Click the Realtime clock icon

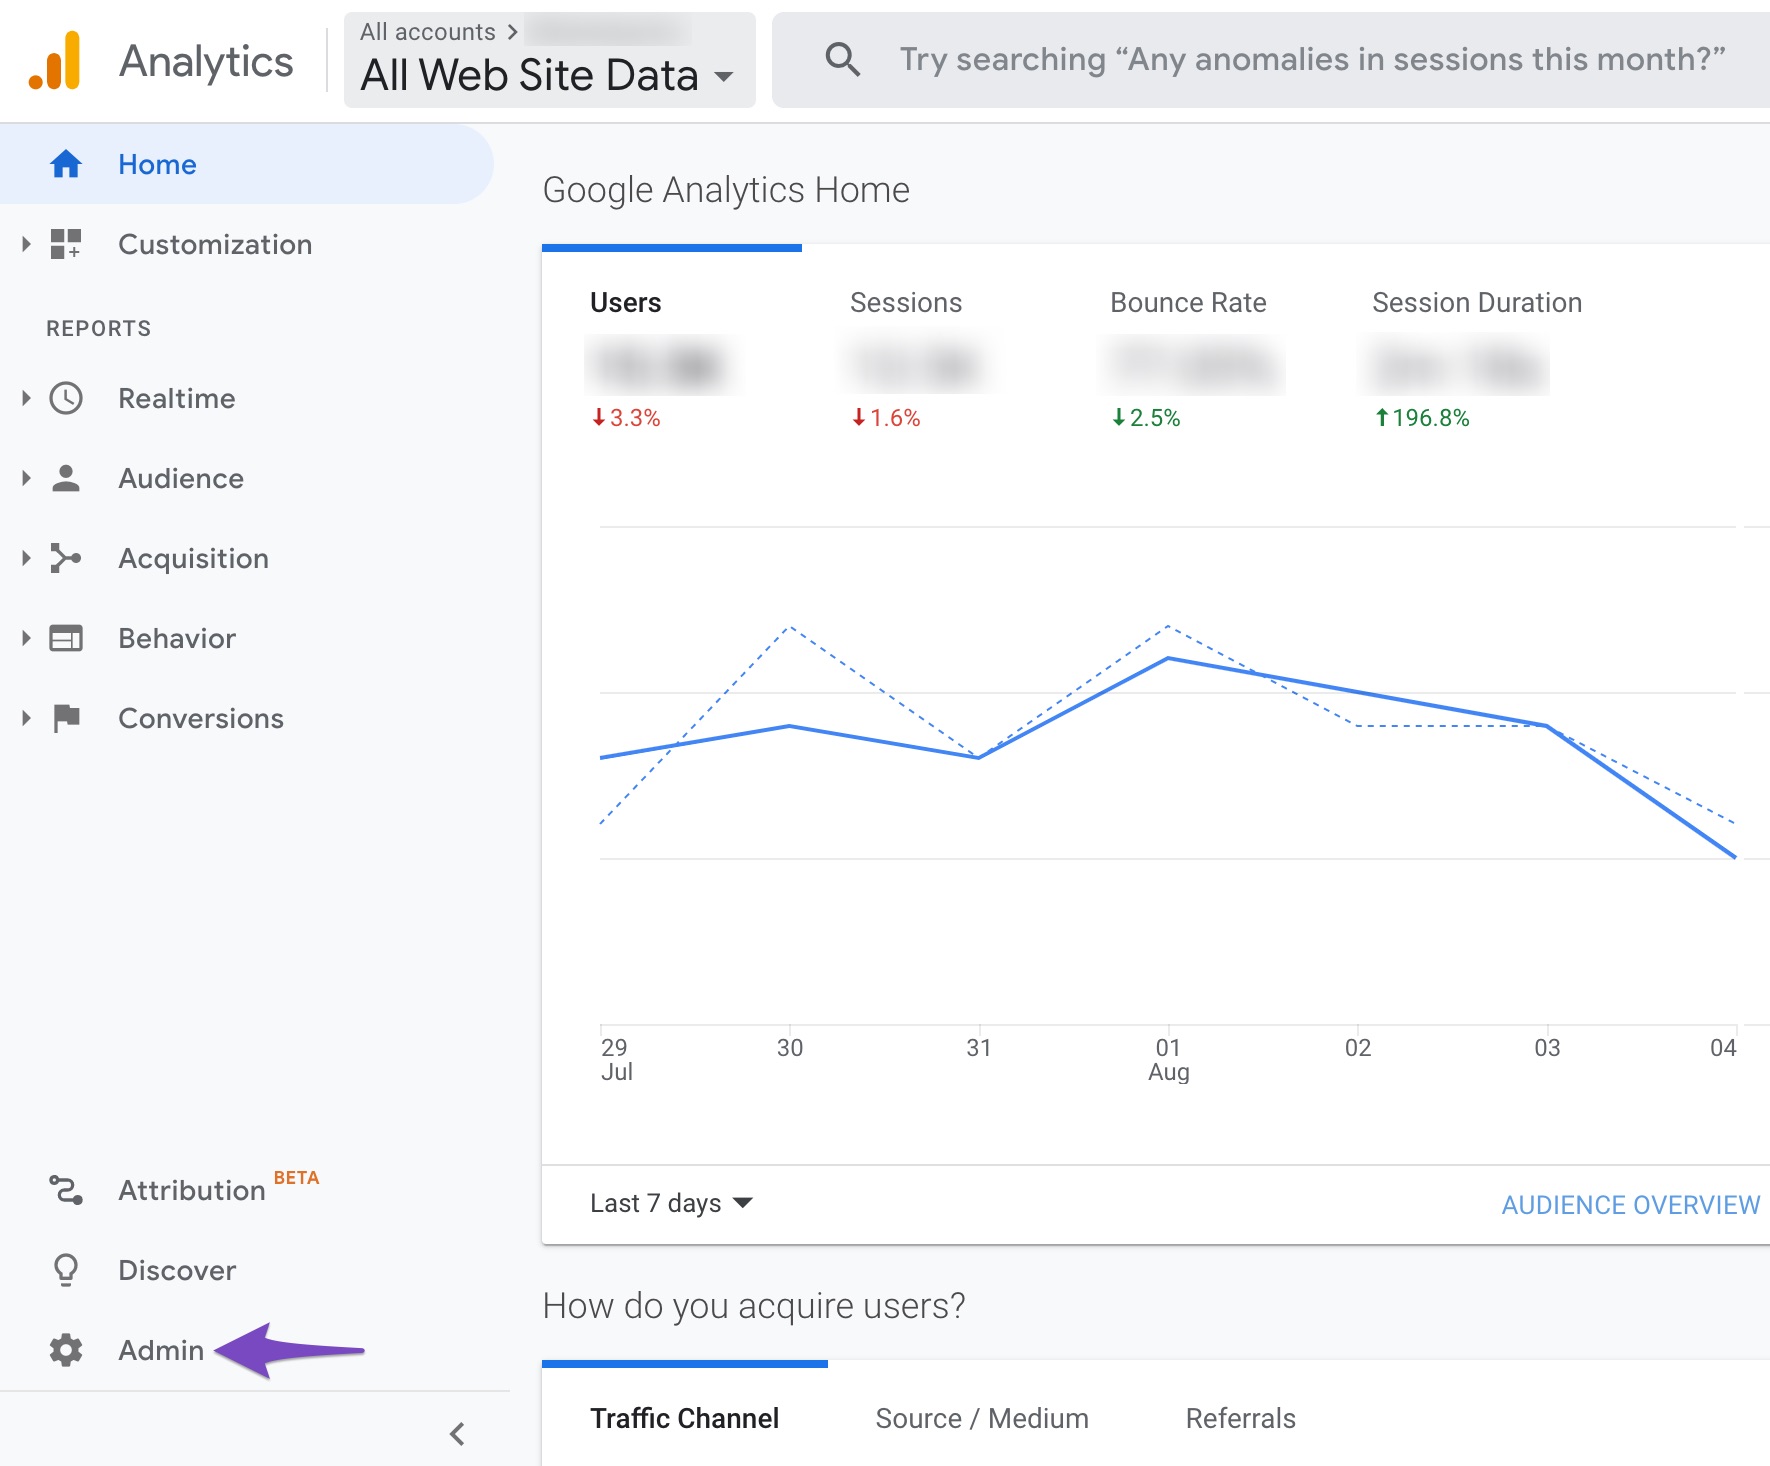tap(66, 398)
